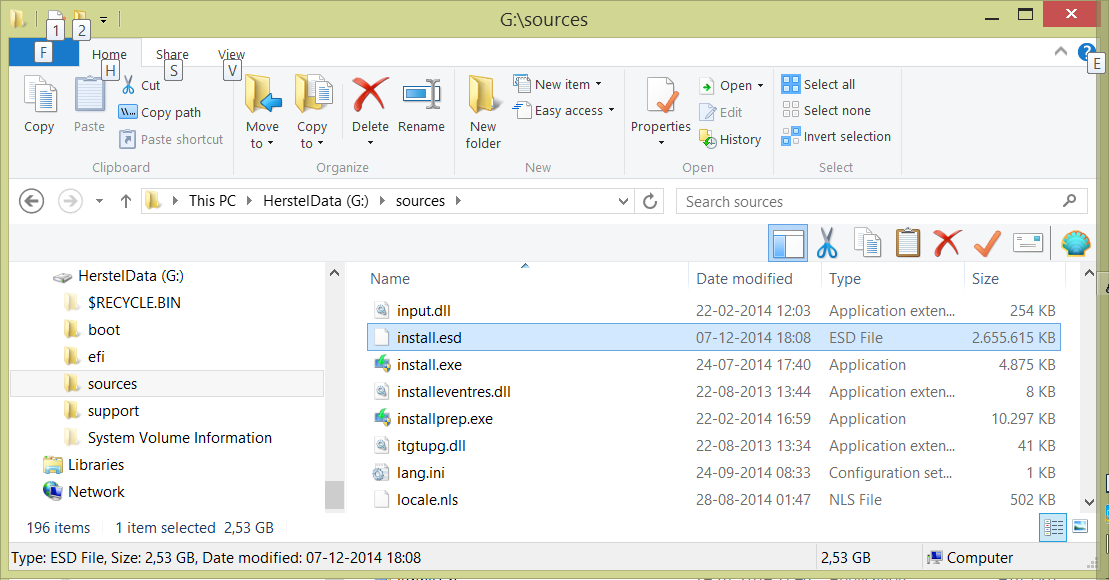This screenshot has height=580, width=1109.
Task: Open the View ribbon tab
Action: 231,55
